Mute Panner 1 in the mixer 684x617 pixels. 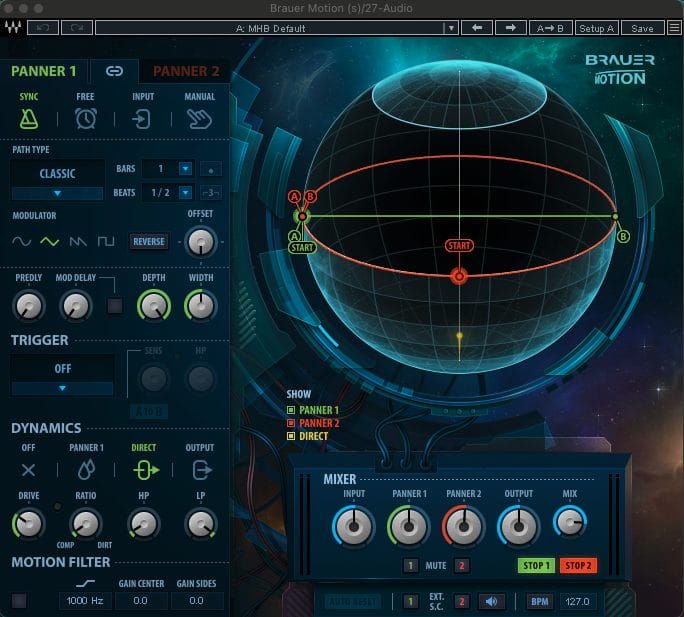coord(410,566)
